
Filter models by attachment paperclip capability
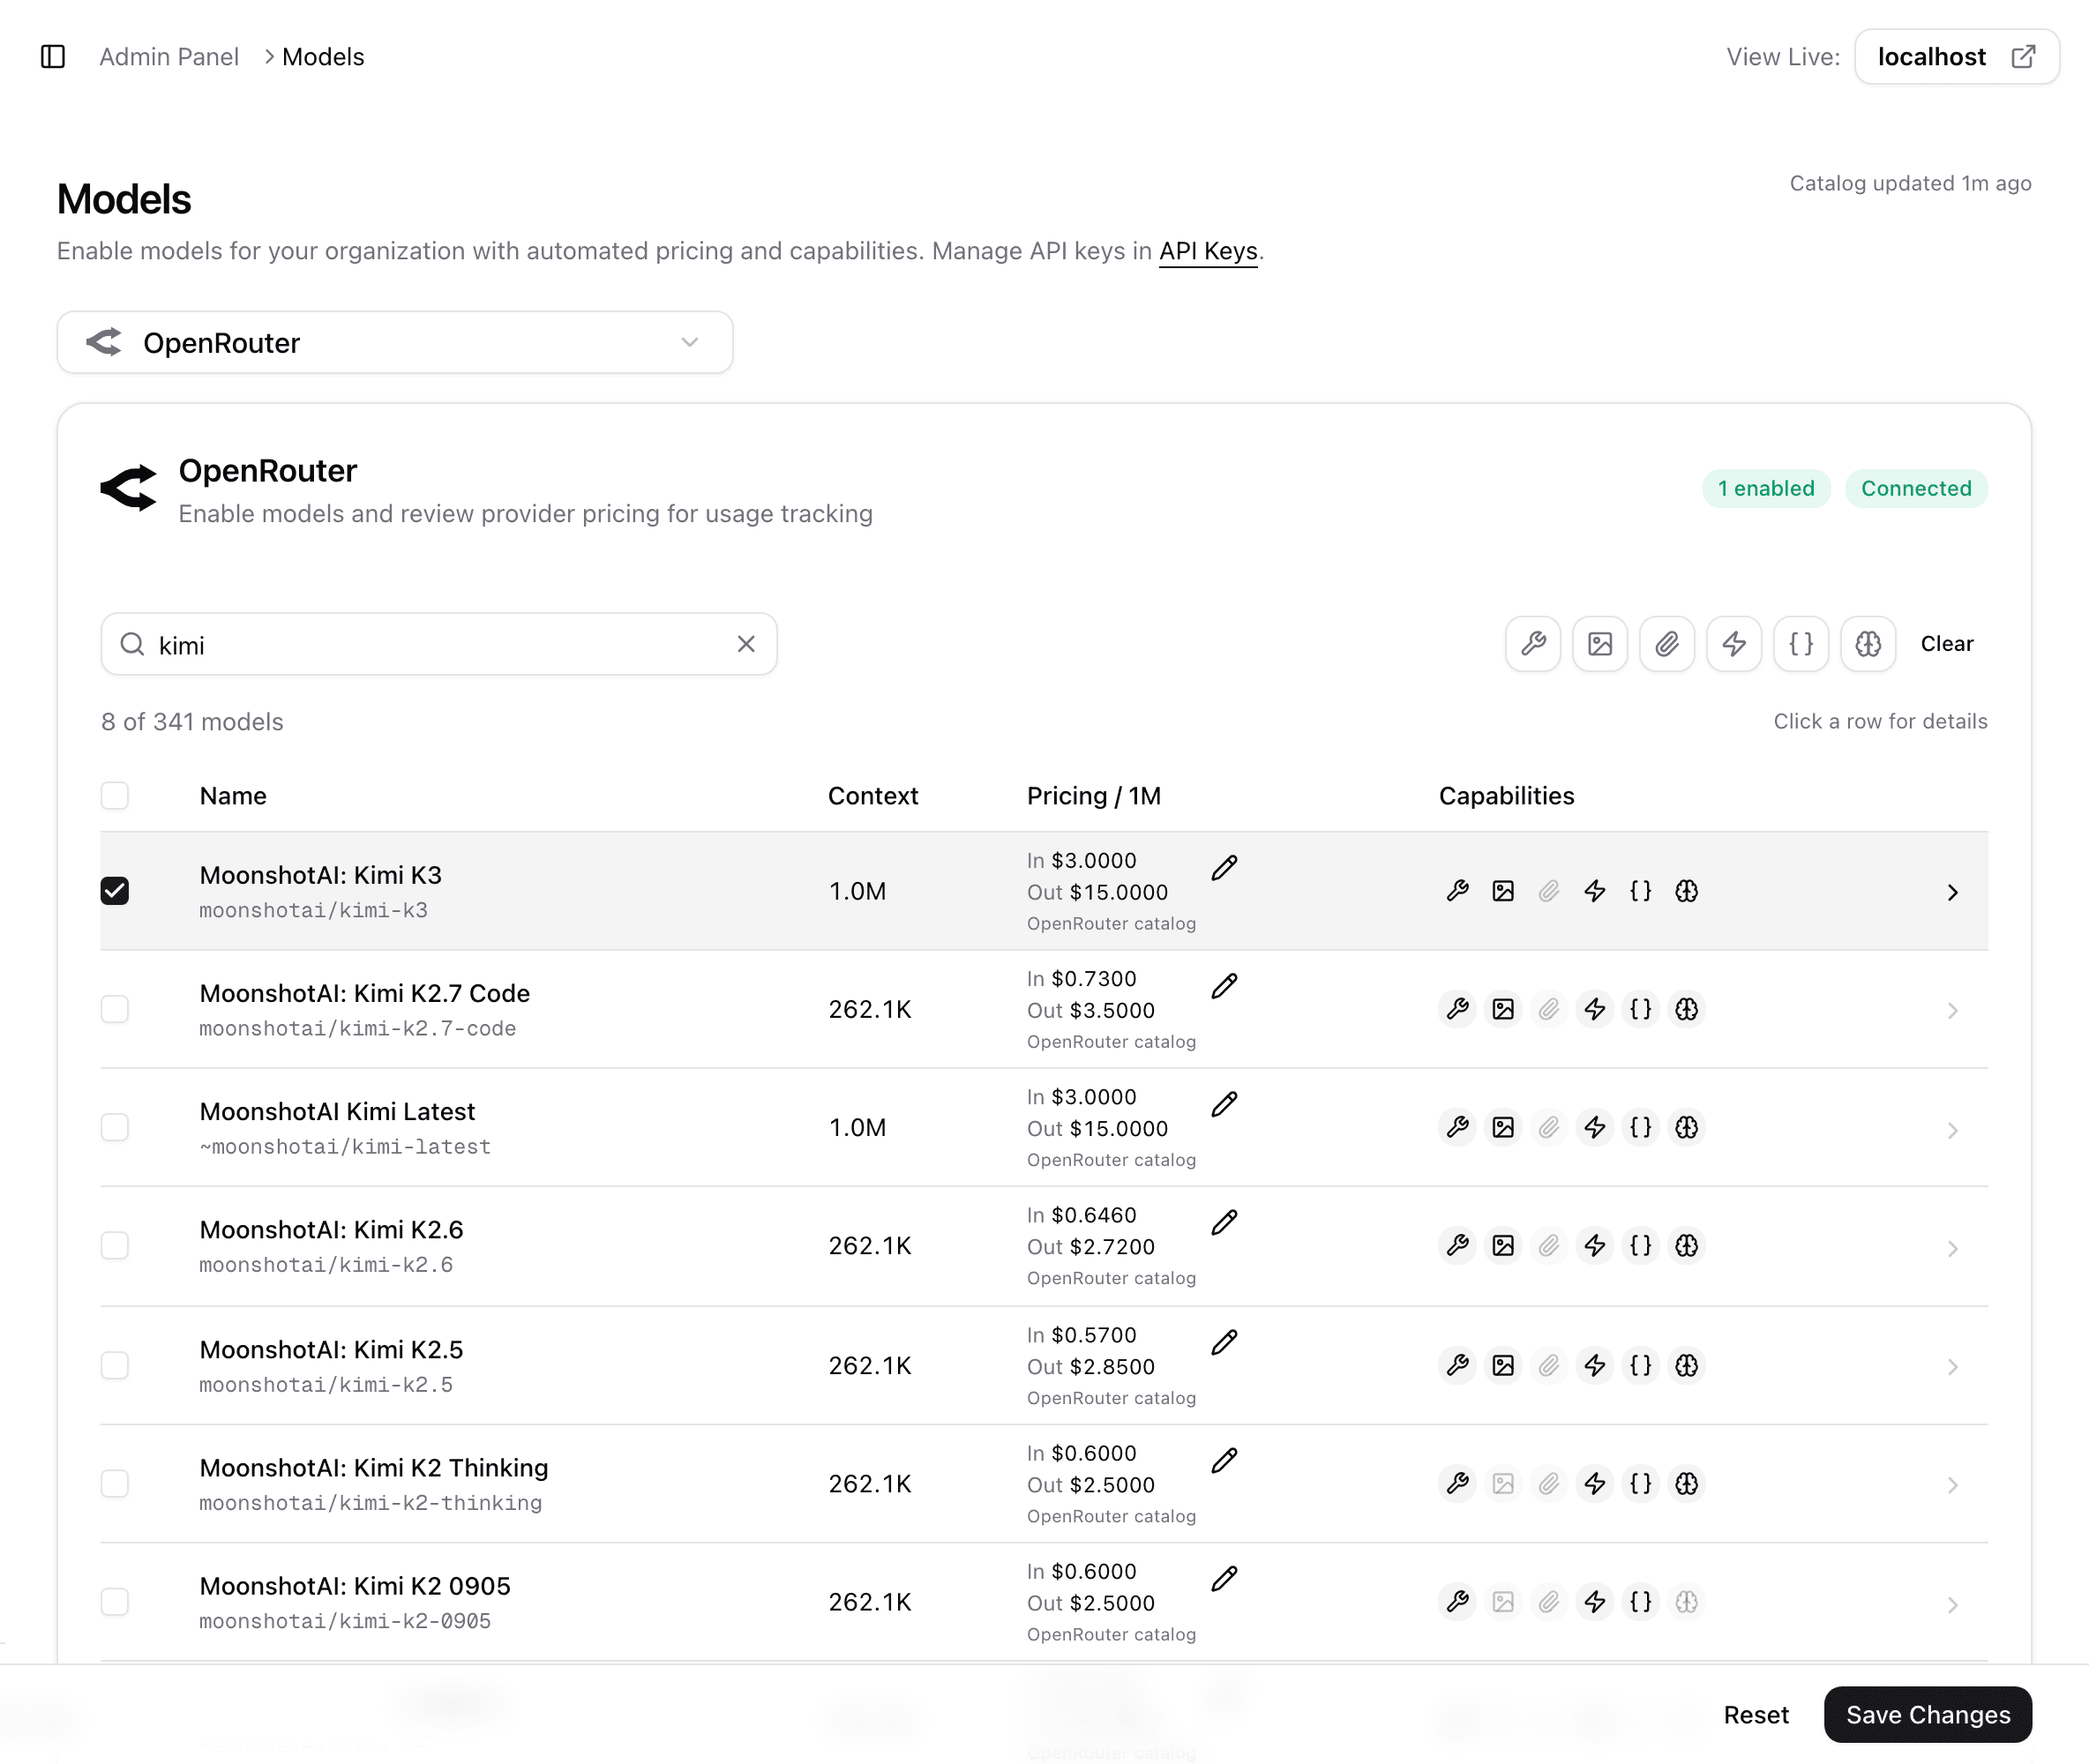pos(1667,644)
